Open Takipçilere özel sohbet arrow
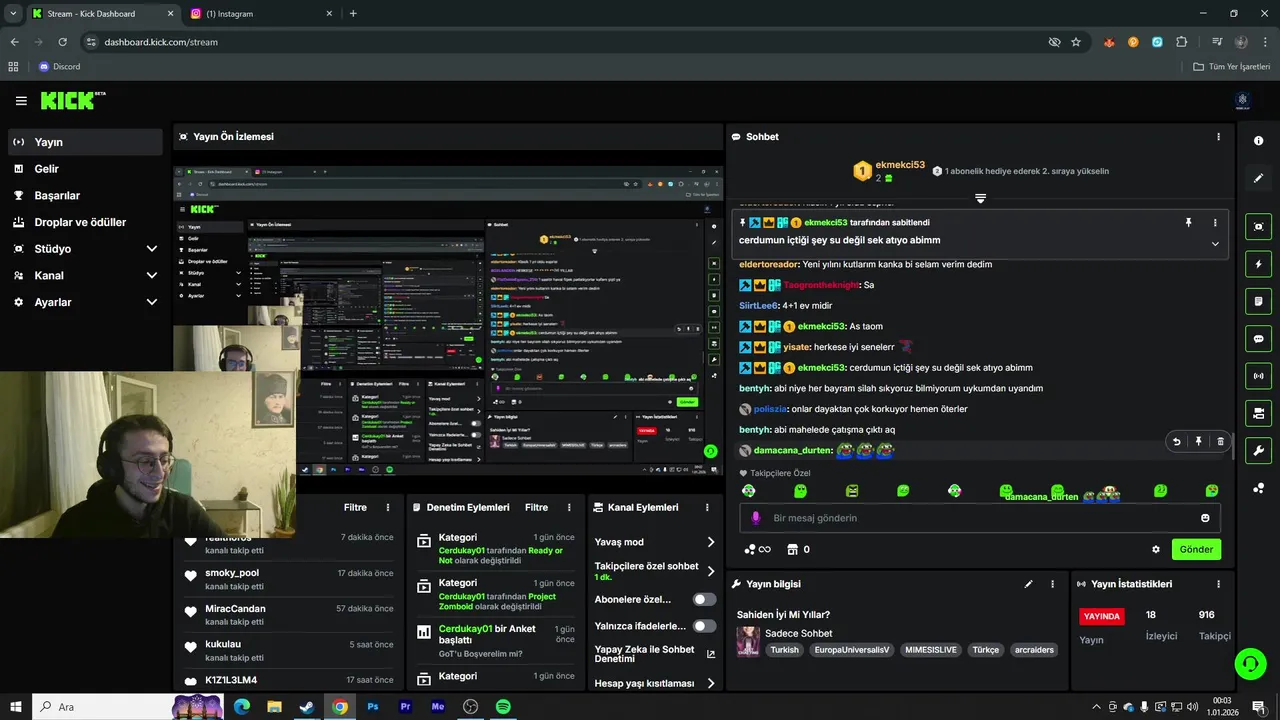 (711, 571)
